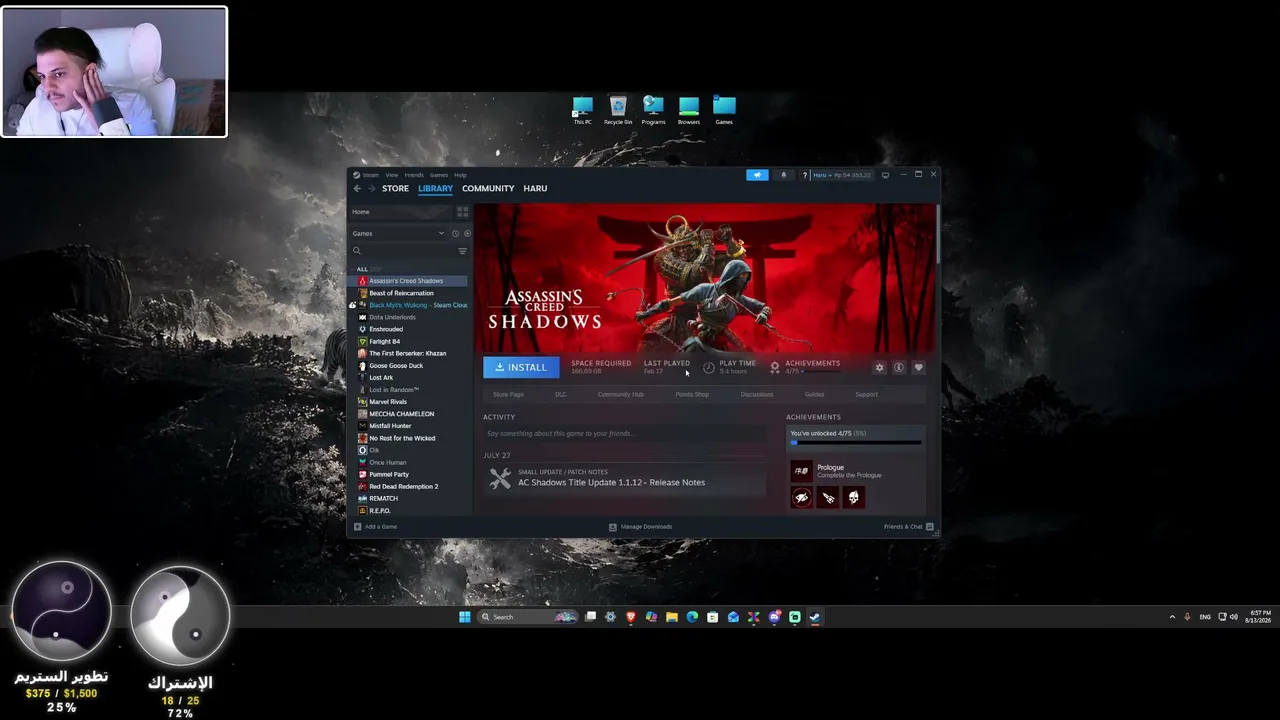This screenshot has width=1280, height=720.
Task: Show game info circle icon
Action: (899, 368)
